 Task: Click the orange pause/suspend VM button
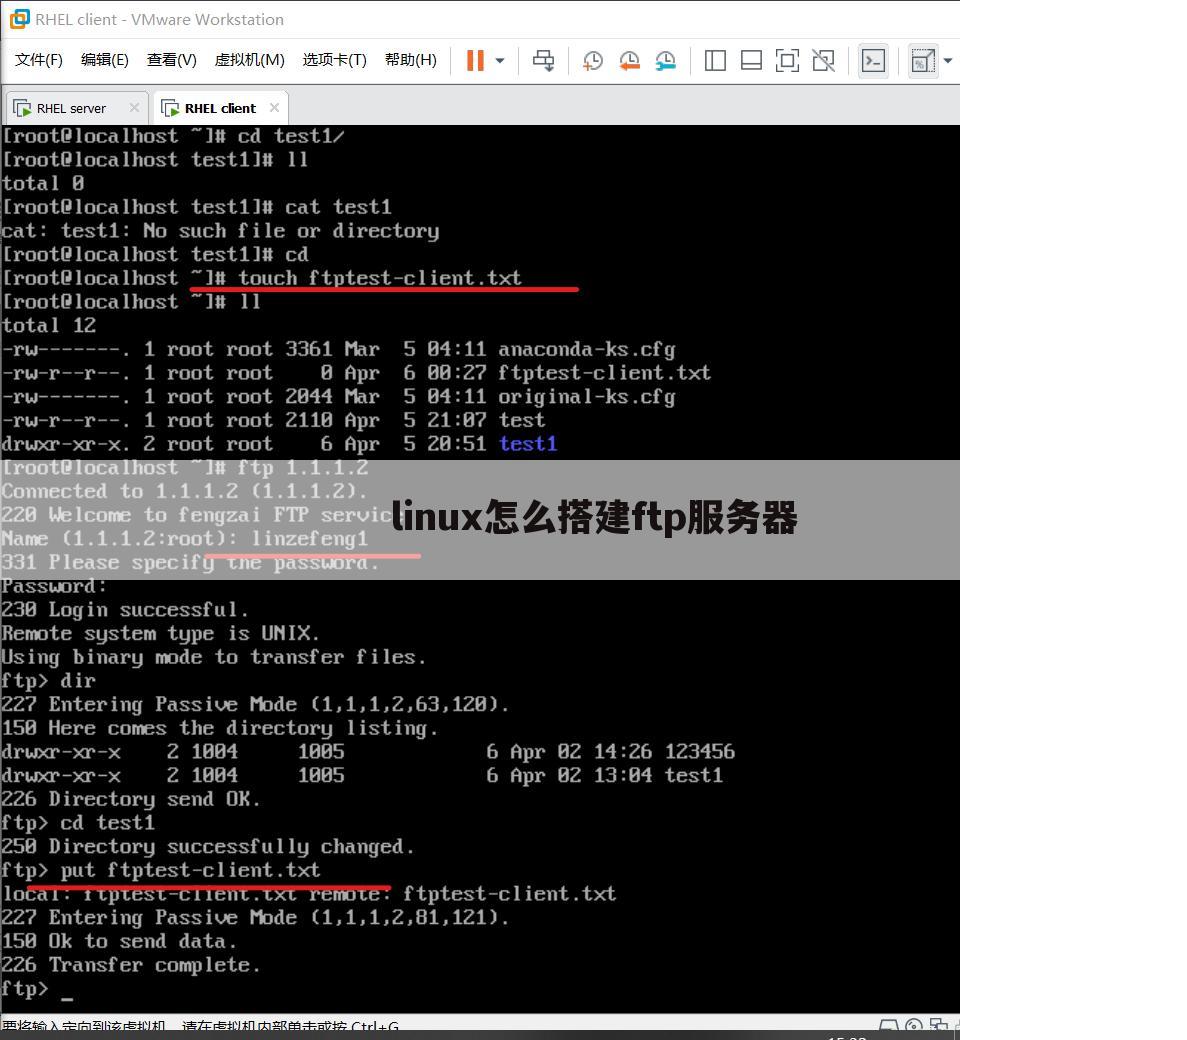[475, 61]
